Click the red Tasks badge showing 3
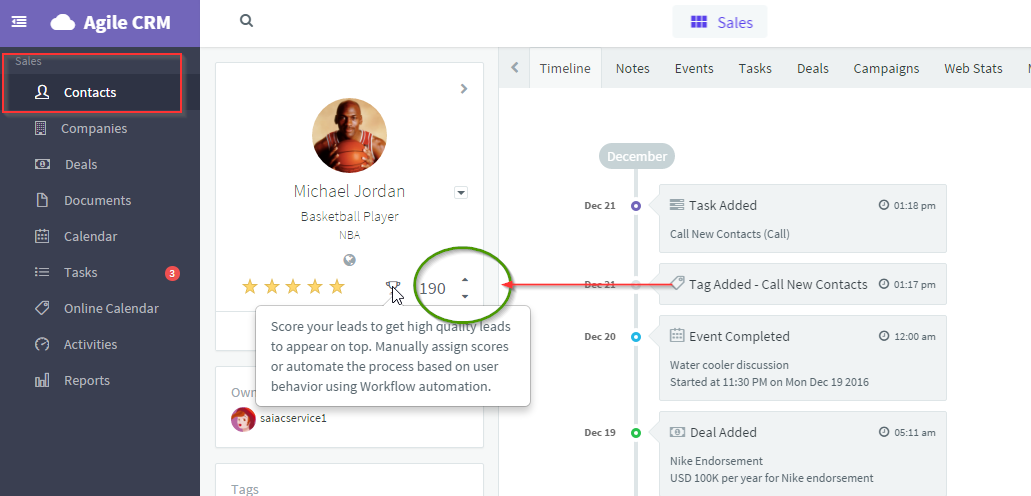The image size is (1031, 496). pos(172,273)
